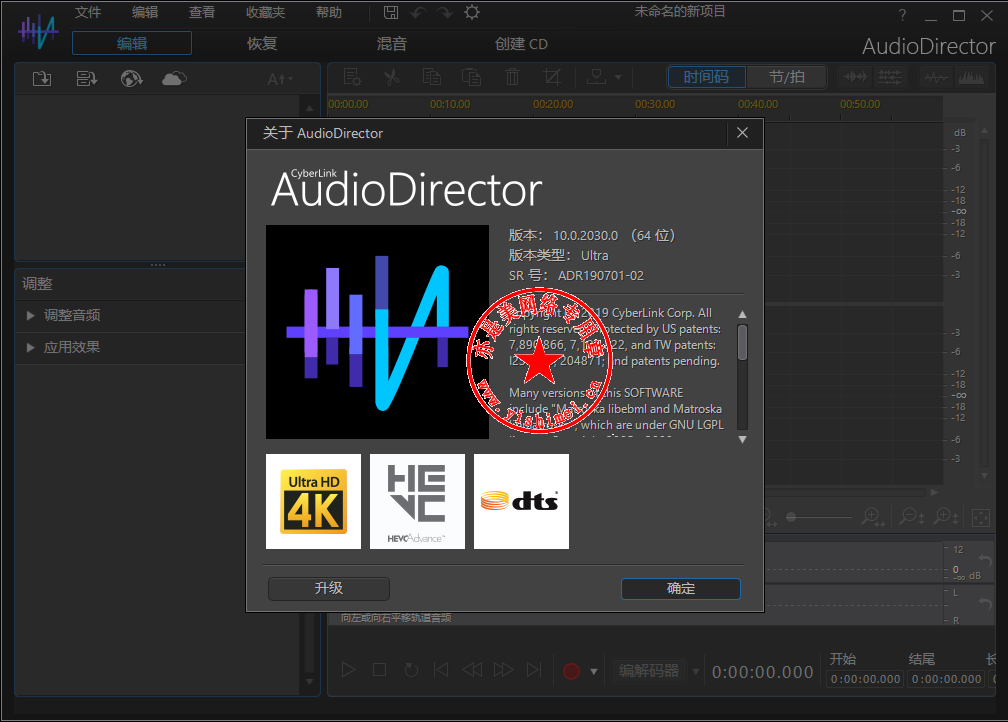Click the rewind button
This screenshot has height=722, width=1008.
point(472,670)
